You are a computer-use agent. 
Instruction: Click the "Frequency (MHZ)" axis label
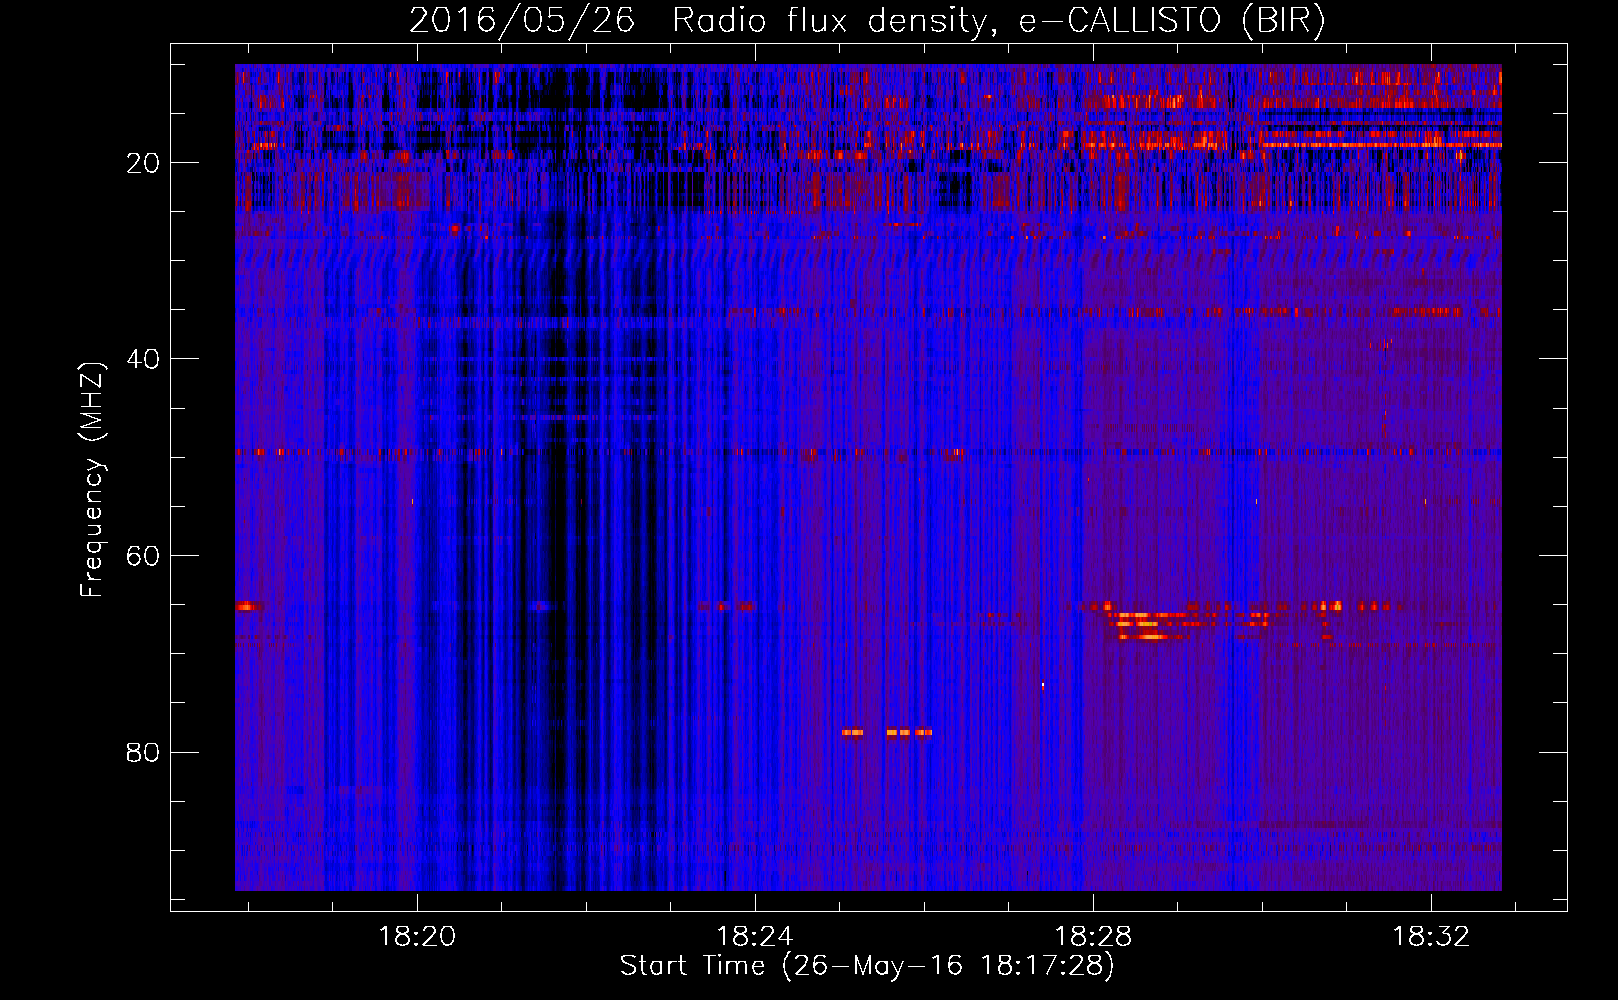tap(92, 480)
